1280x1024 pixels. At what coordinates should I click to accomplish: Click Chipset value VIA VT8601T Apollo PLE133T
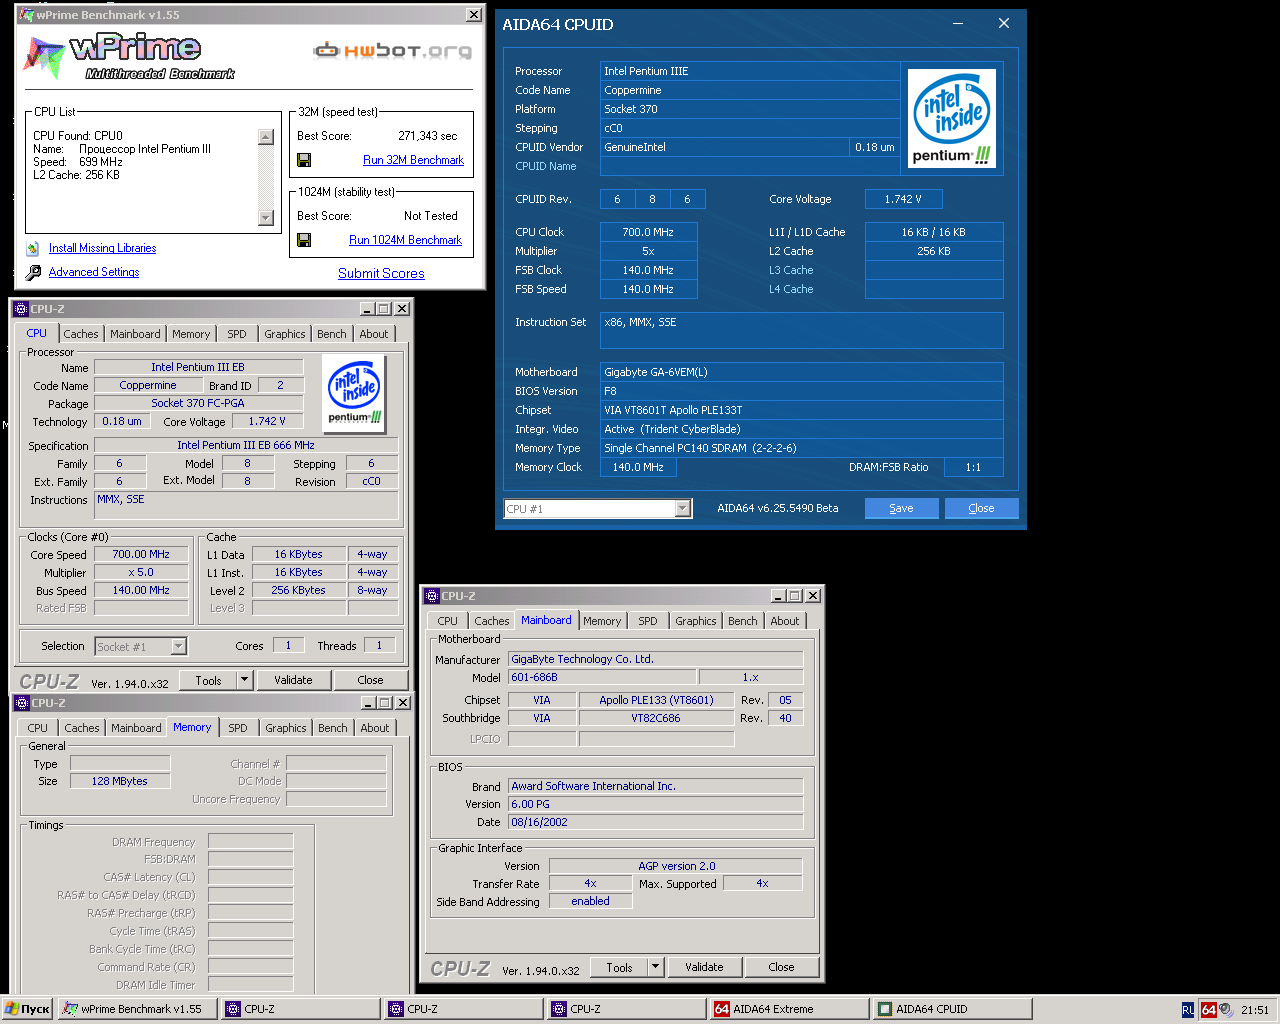(801, 410)
